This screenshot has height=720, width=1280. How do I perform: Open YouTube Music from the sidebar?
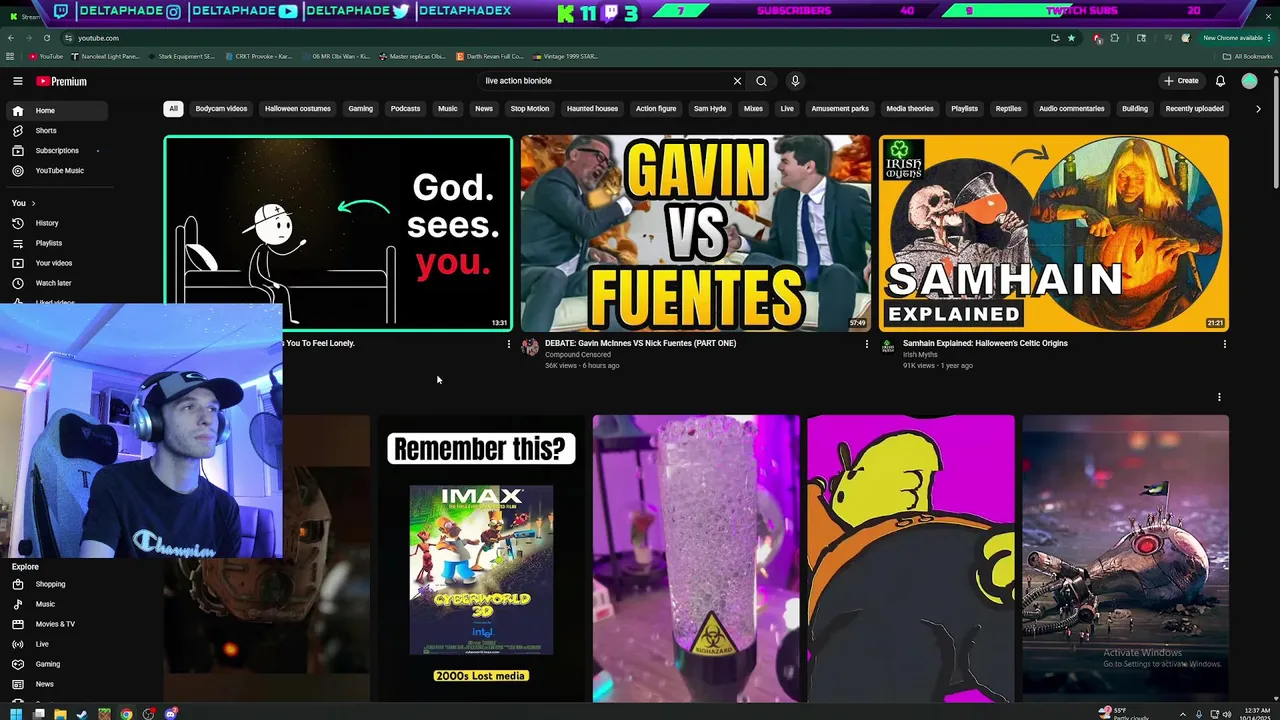(x=58, y=170)
